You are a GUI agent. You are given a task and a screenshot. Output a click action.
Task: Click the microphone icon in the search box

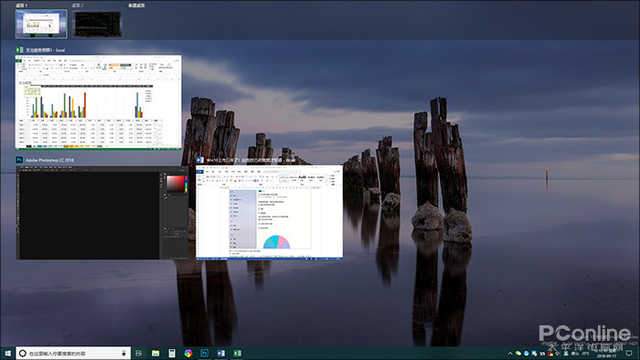click(124, 353)
